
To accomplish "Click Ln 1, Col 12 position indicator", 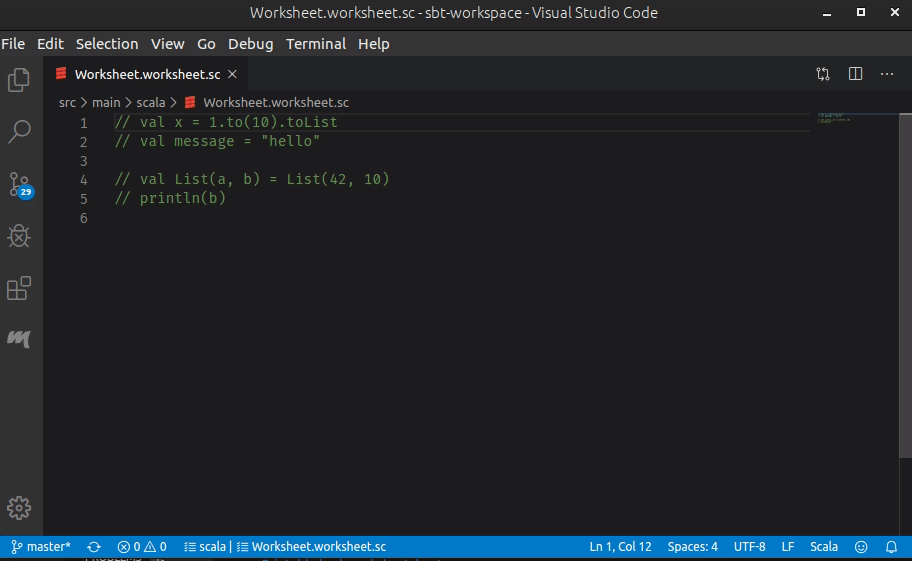I will (x=620, y=546).
